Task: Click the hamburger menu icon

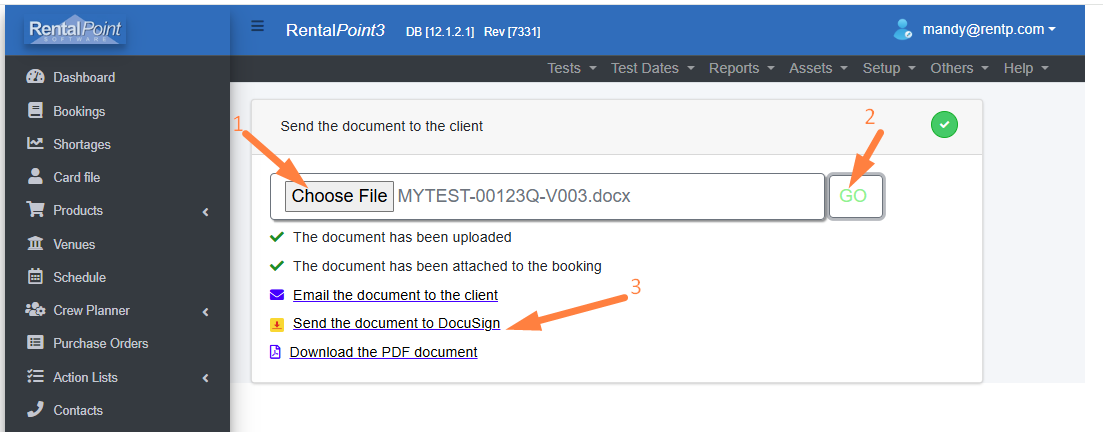Action: (257, 26)
